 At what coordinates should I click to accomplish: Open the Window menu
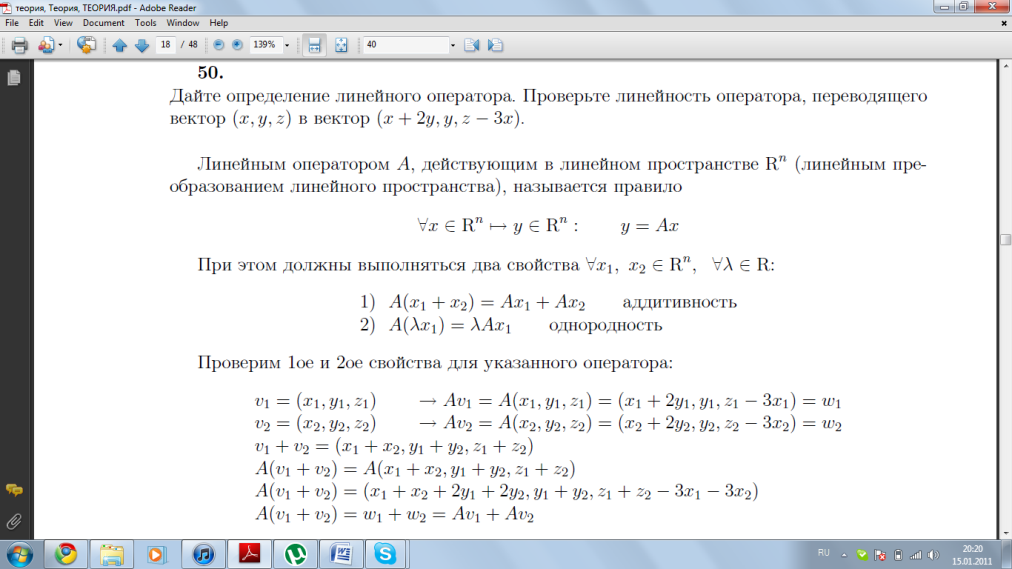[183, 23]
